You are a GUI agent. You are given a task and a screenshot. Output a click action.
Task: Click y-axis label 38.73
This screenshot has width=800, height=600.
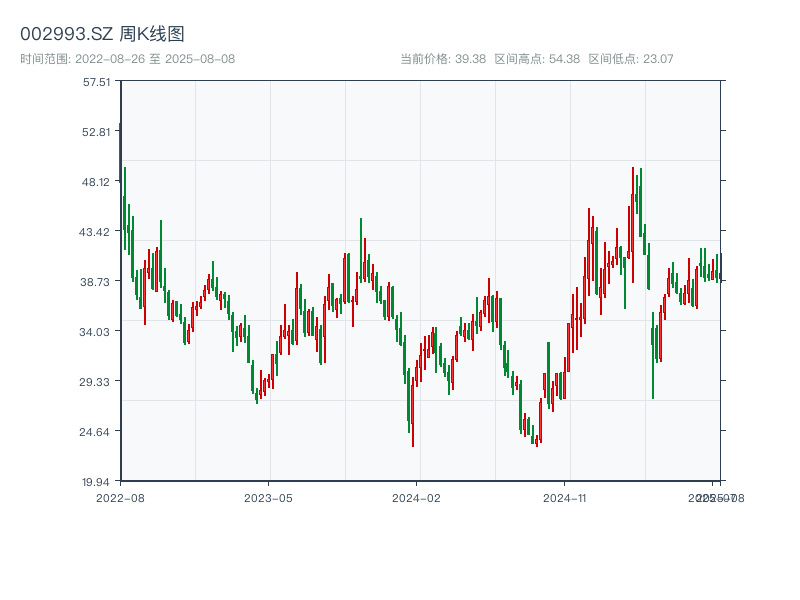(x=95, y=282)
